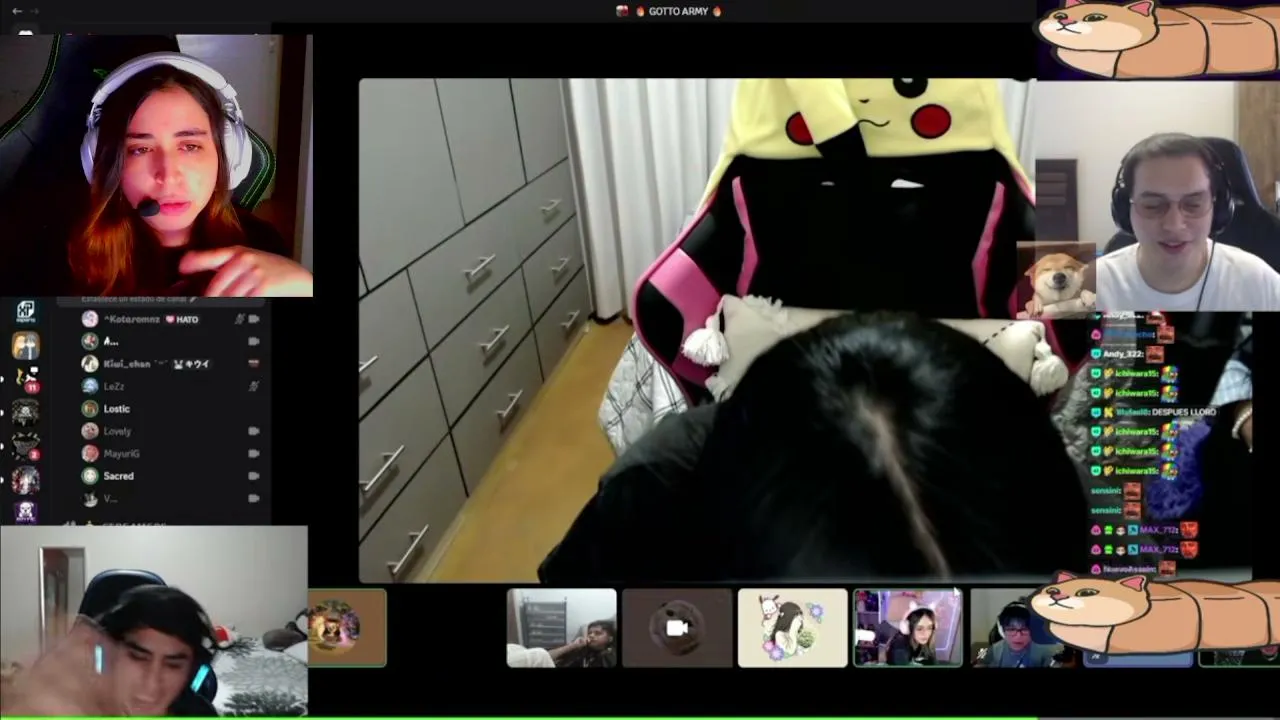
Task: Click the live stream indicator on Kiwi_chan's row
Action: click(x=254, y=364)
